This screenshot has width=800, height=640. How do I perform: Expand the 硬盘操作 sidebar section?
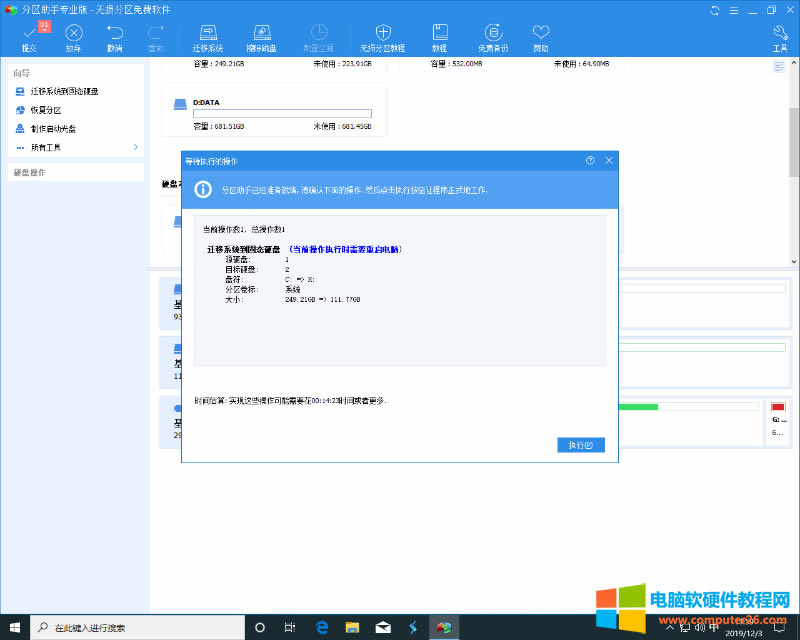click(x=75, y=173)
